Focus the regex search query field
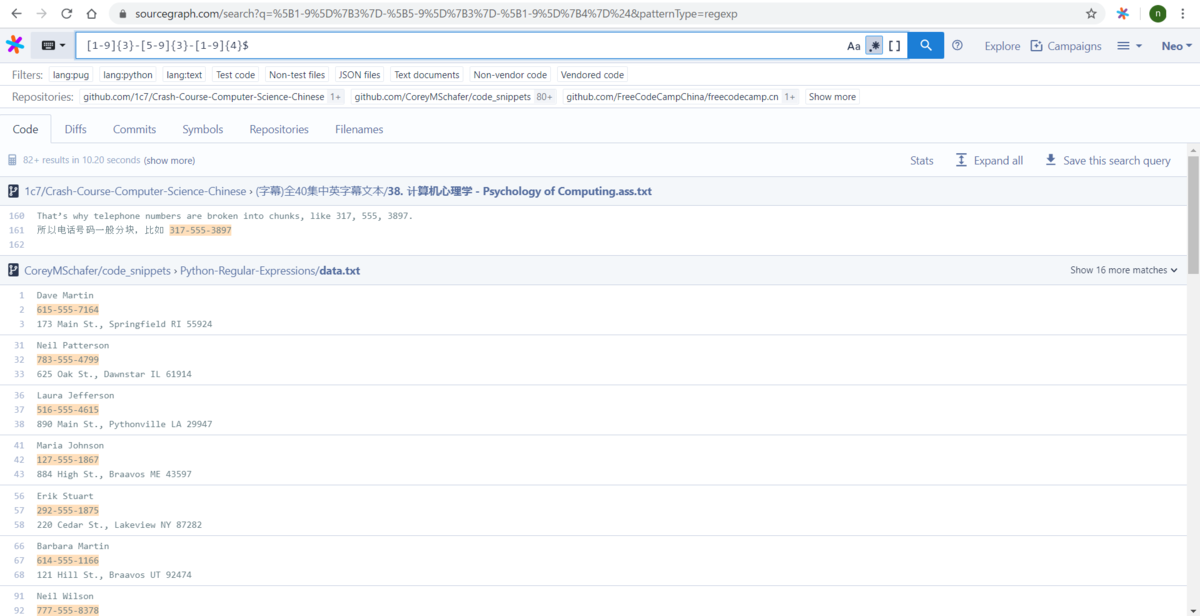The image size is (1200, 616). [460, 46]
